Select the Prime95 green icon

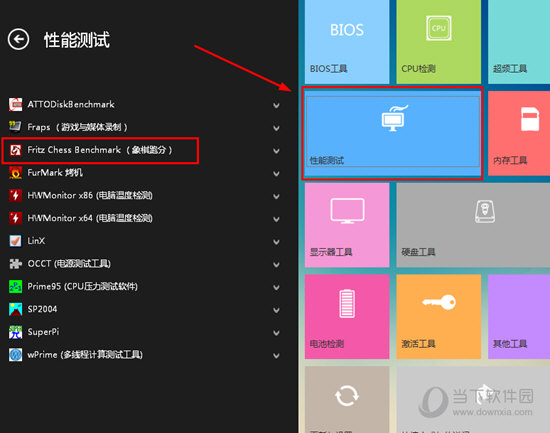click(15, 286)
